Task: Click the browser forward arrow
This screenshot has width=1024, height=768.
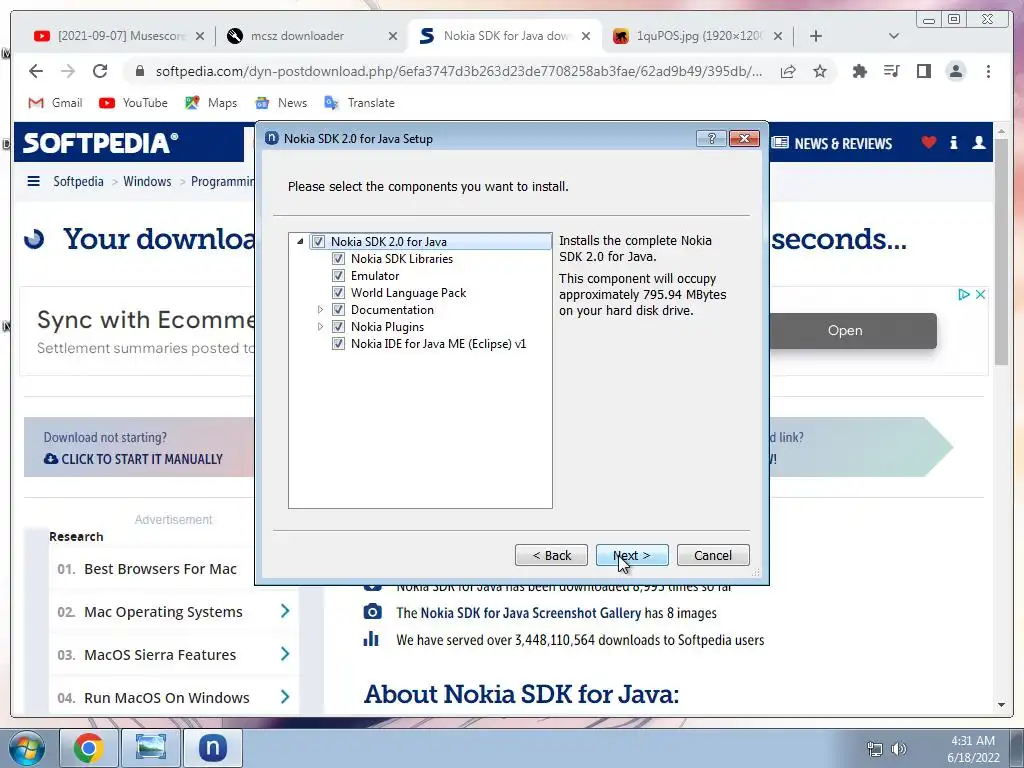Action: pos(68,71)
